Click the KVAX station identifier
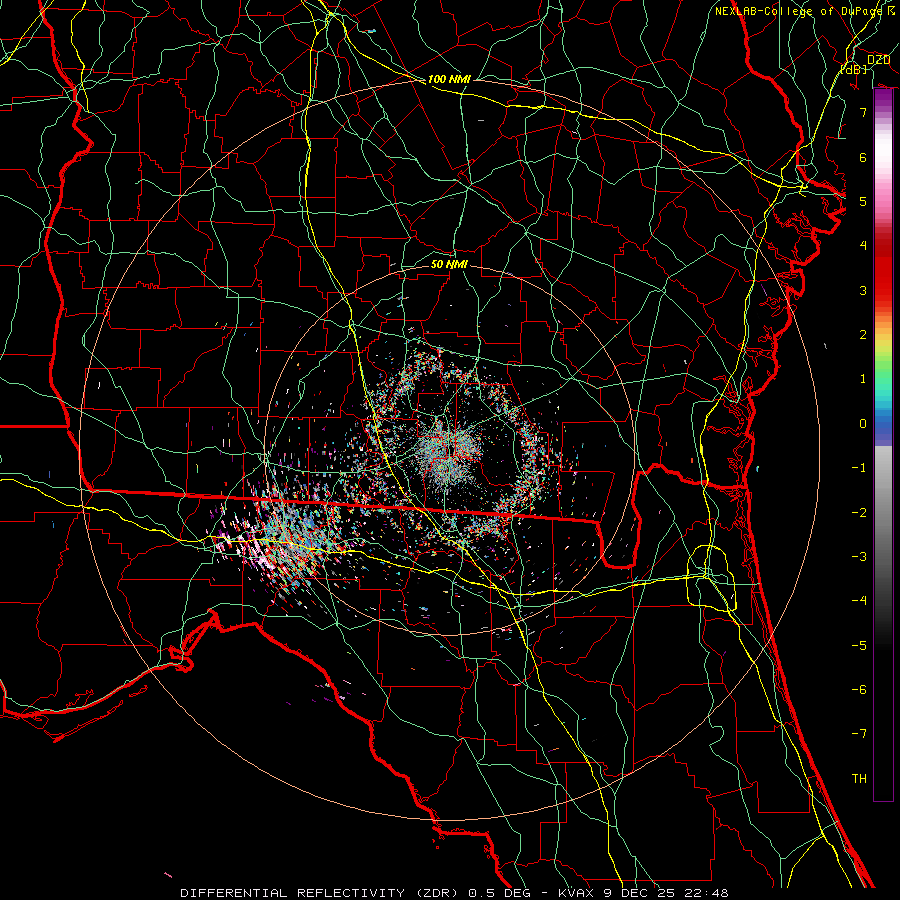 (x=574, y=893)
